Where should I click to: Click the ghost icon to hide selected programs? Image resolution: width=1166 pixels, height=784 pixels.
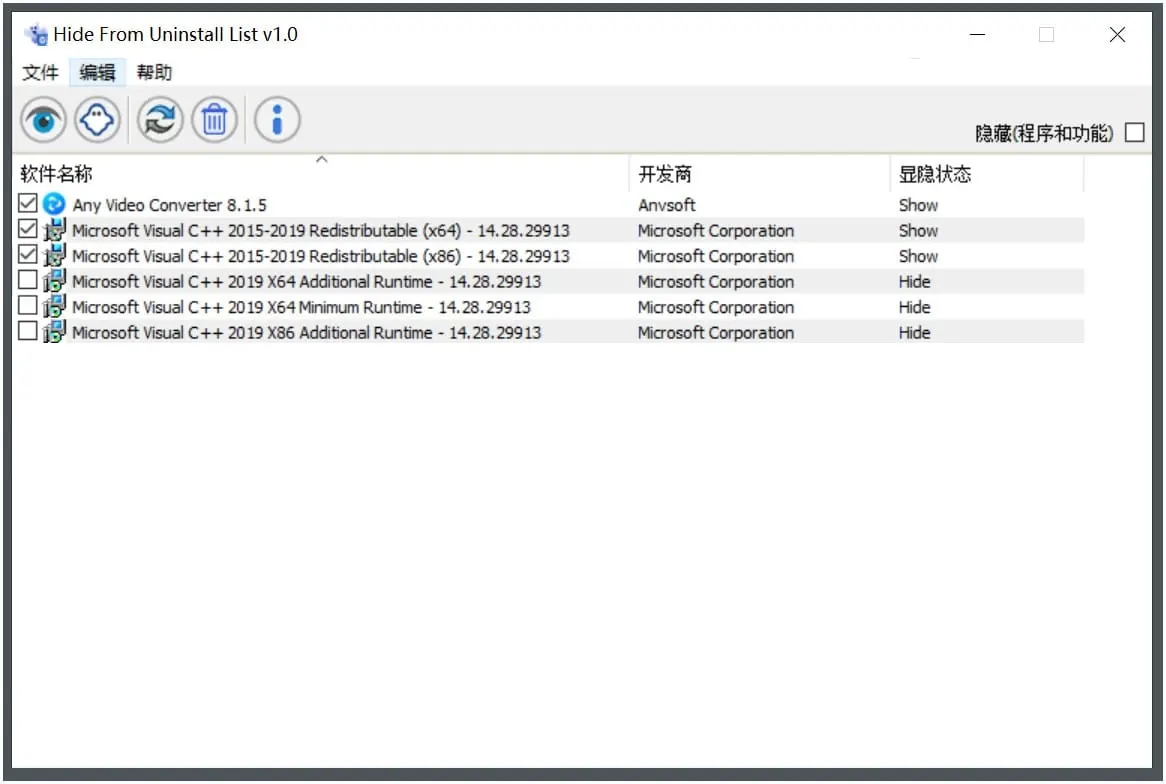[x=97, y=121]
